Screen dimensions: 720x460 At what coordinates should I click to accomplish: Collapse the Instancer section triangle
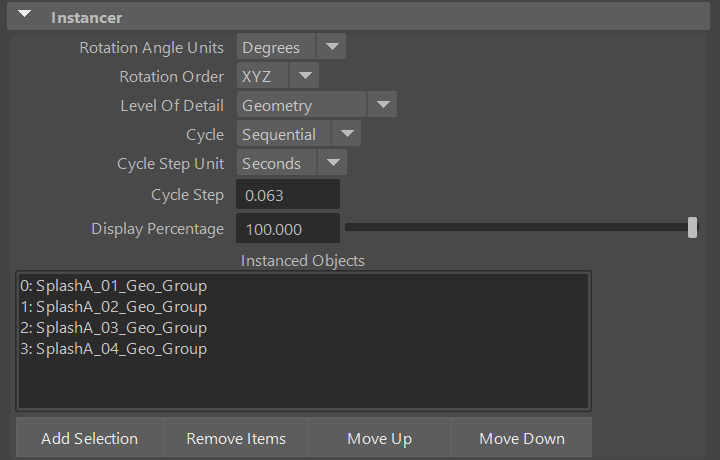point(25,16)
